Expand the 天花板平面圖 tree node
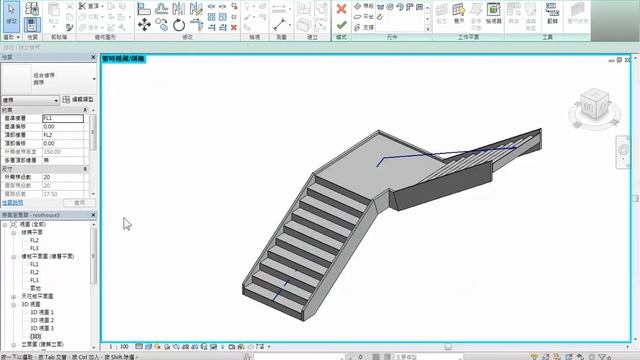 coord(13,297)
